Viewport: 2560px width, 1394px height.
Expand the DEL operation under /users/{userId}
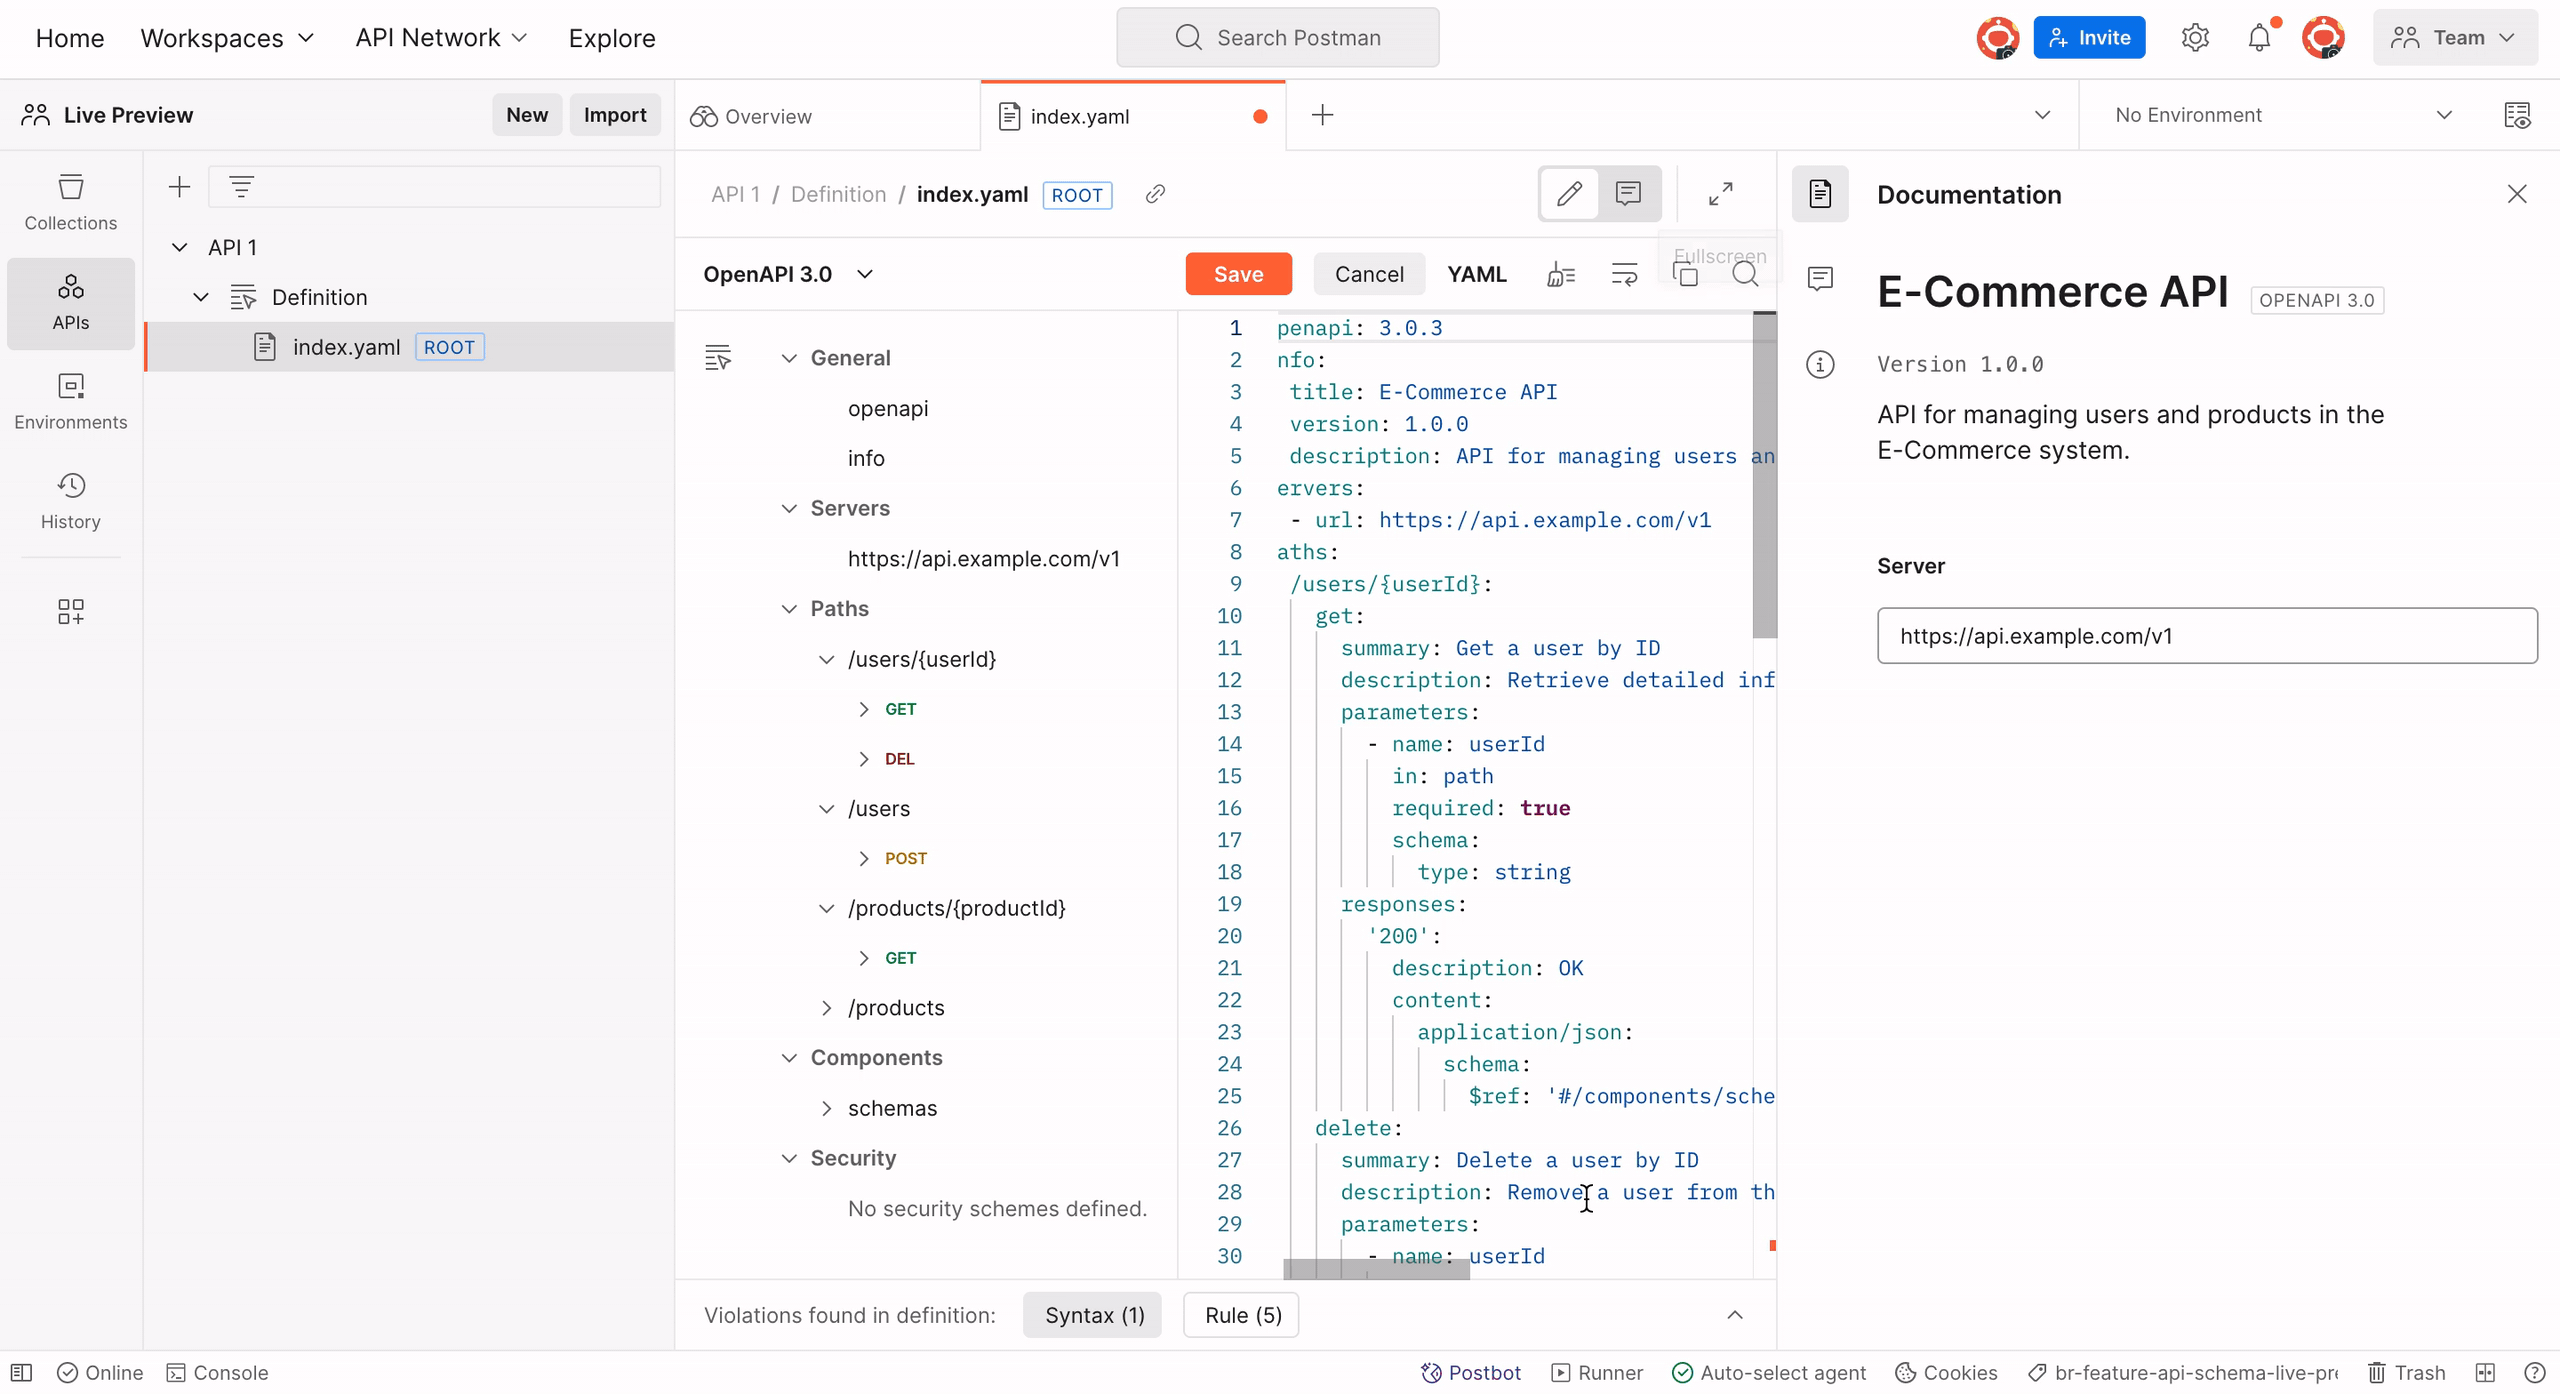[864, 759]
